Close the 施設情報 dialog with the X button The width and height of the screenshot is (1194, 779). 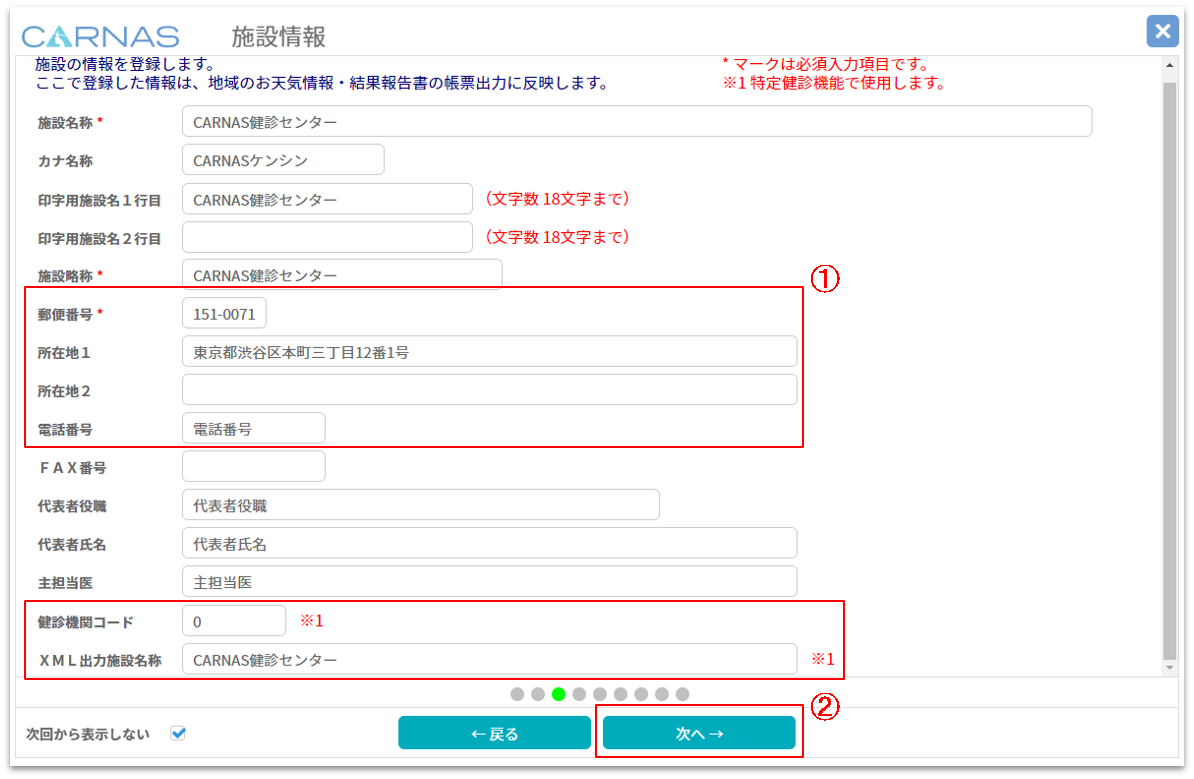1162,31
